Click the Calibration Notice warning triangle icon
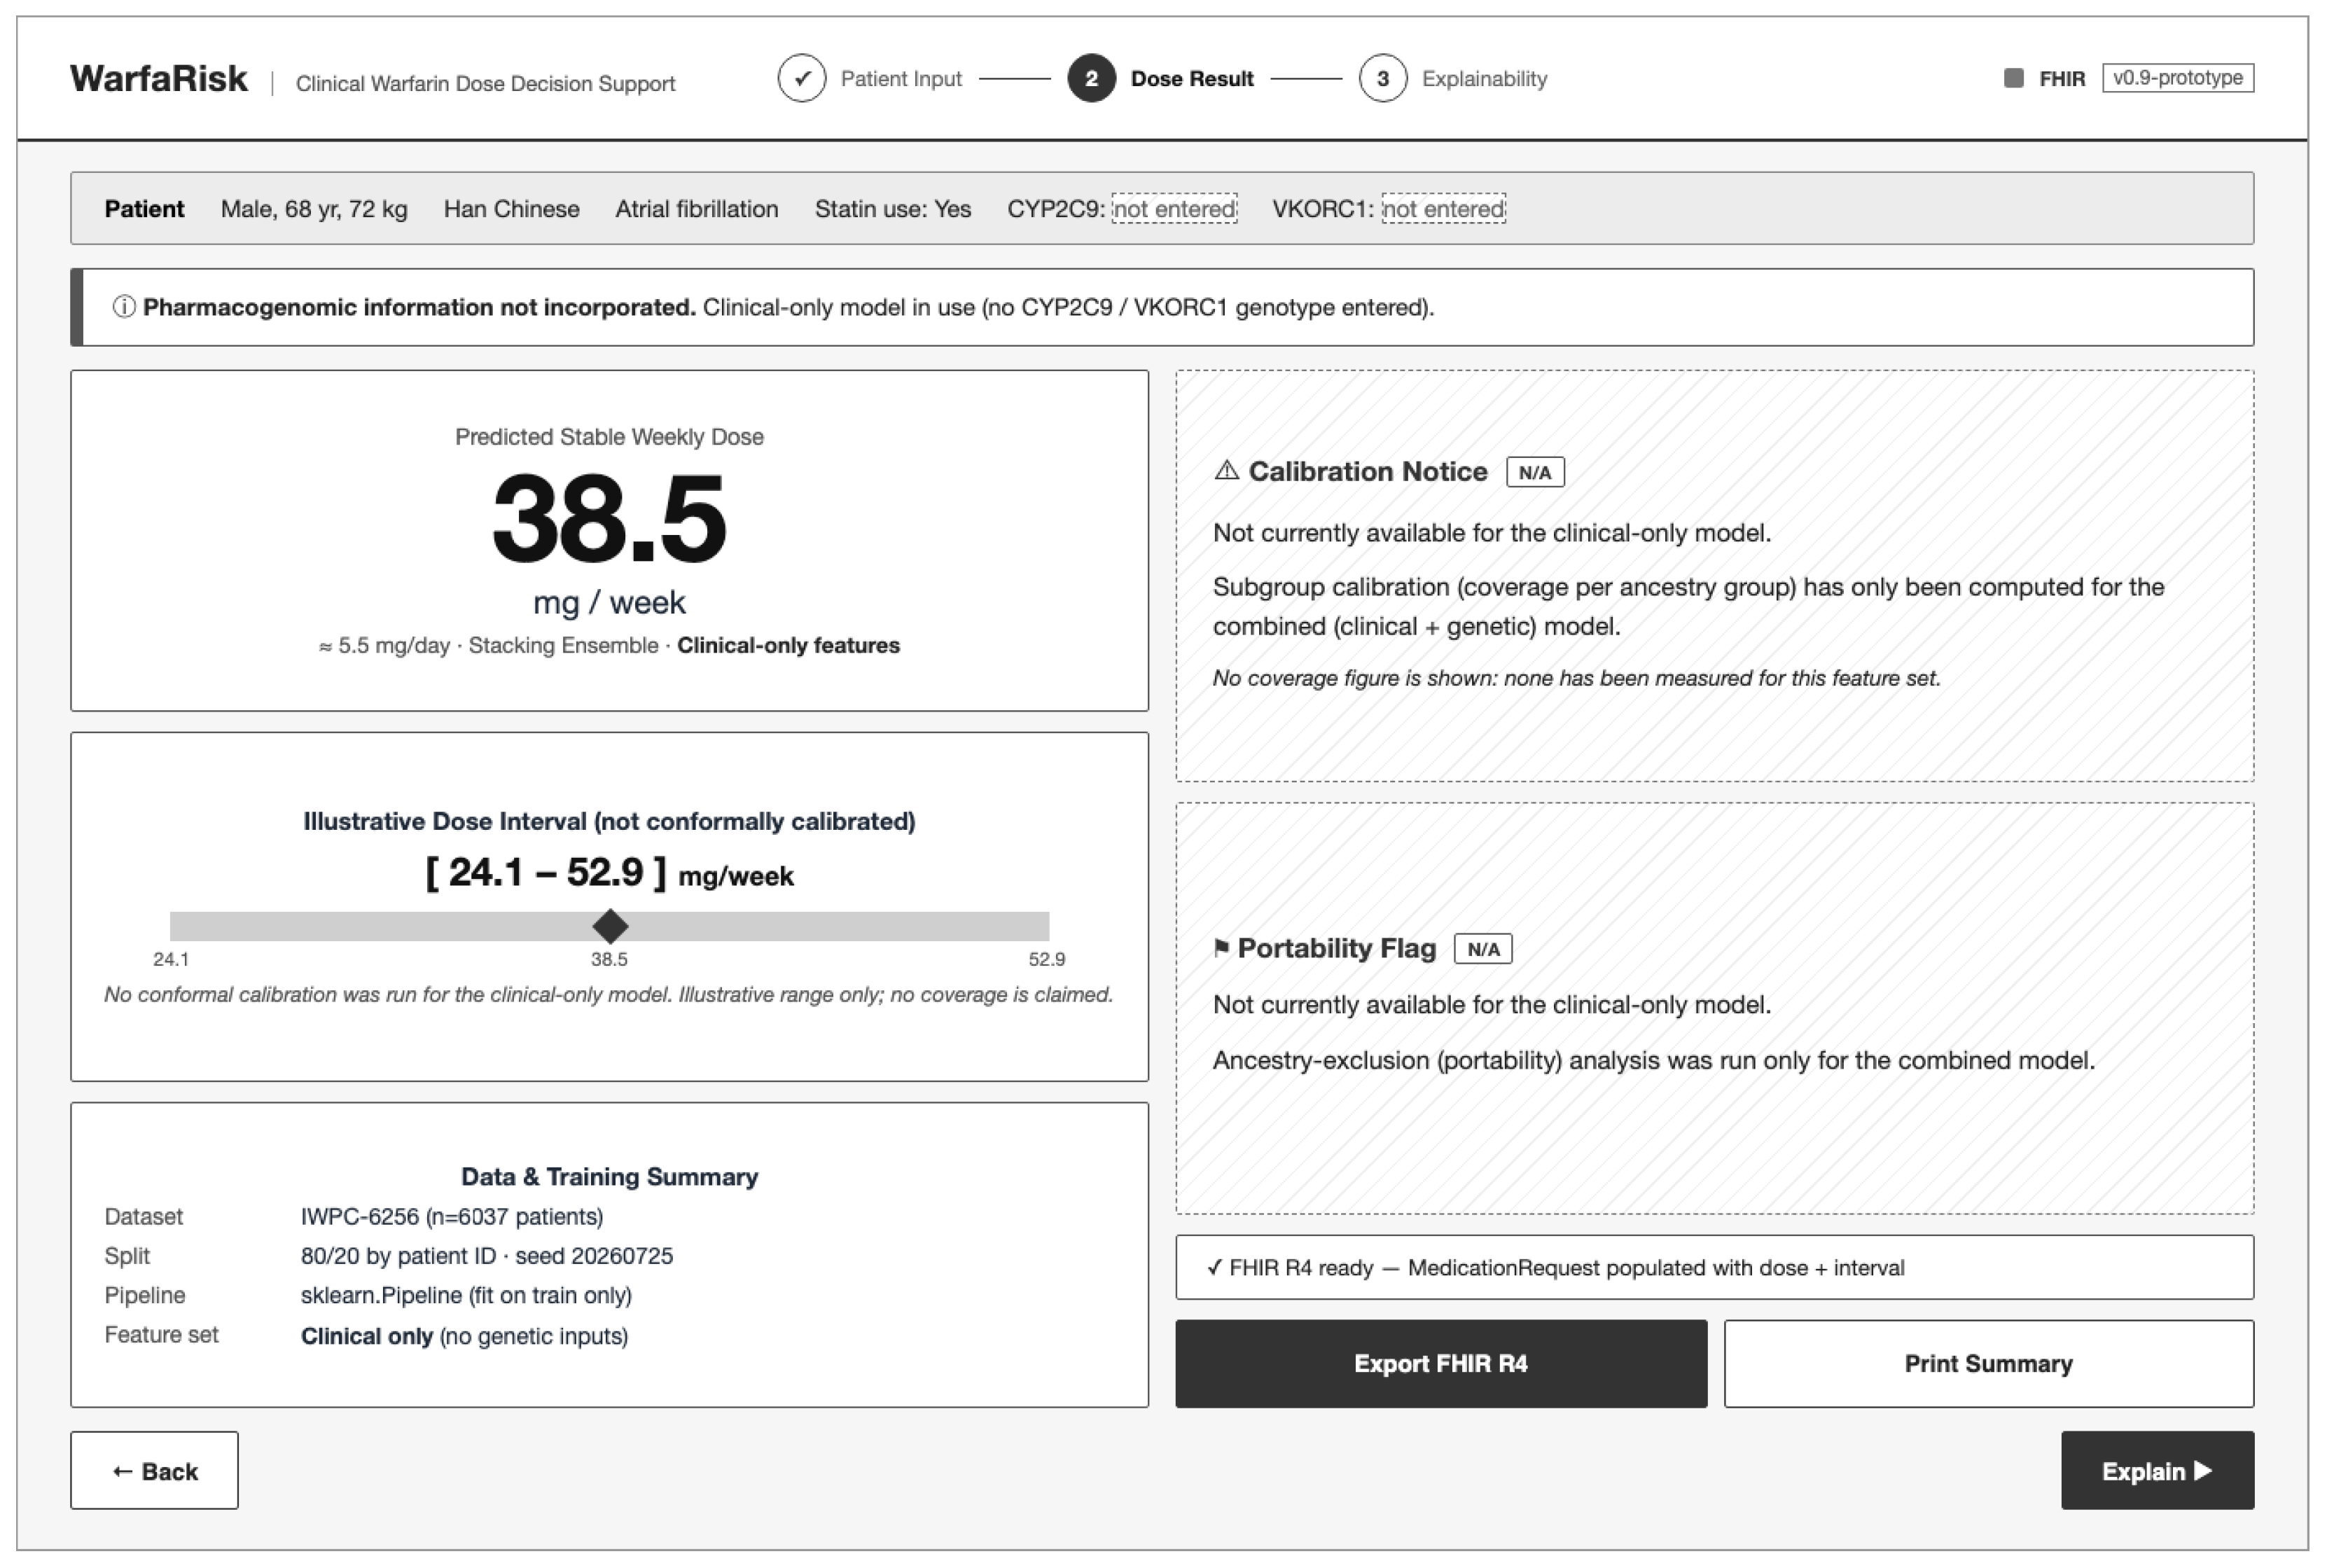This screenshot has width=2327, height=1568. (1226, 471)
